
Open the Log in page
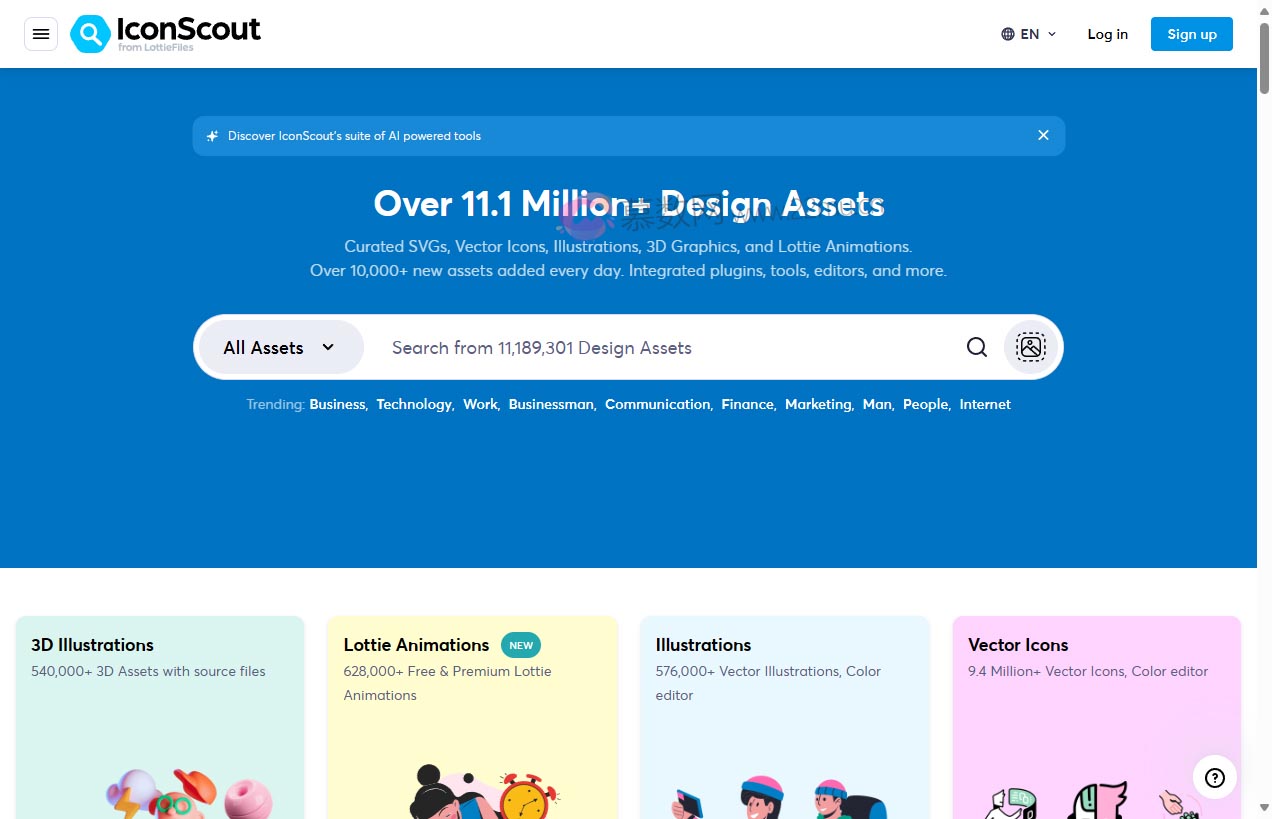coord(1107,34)
